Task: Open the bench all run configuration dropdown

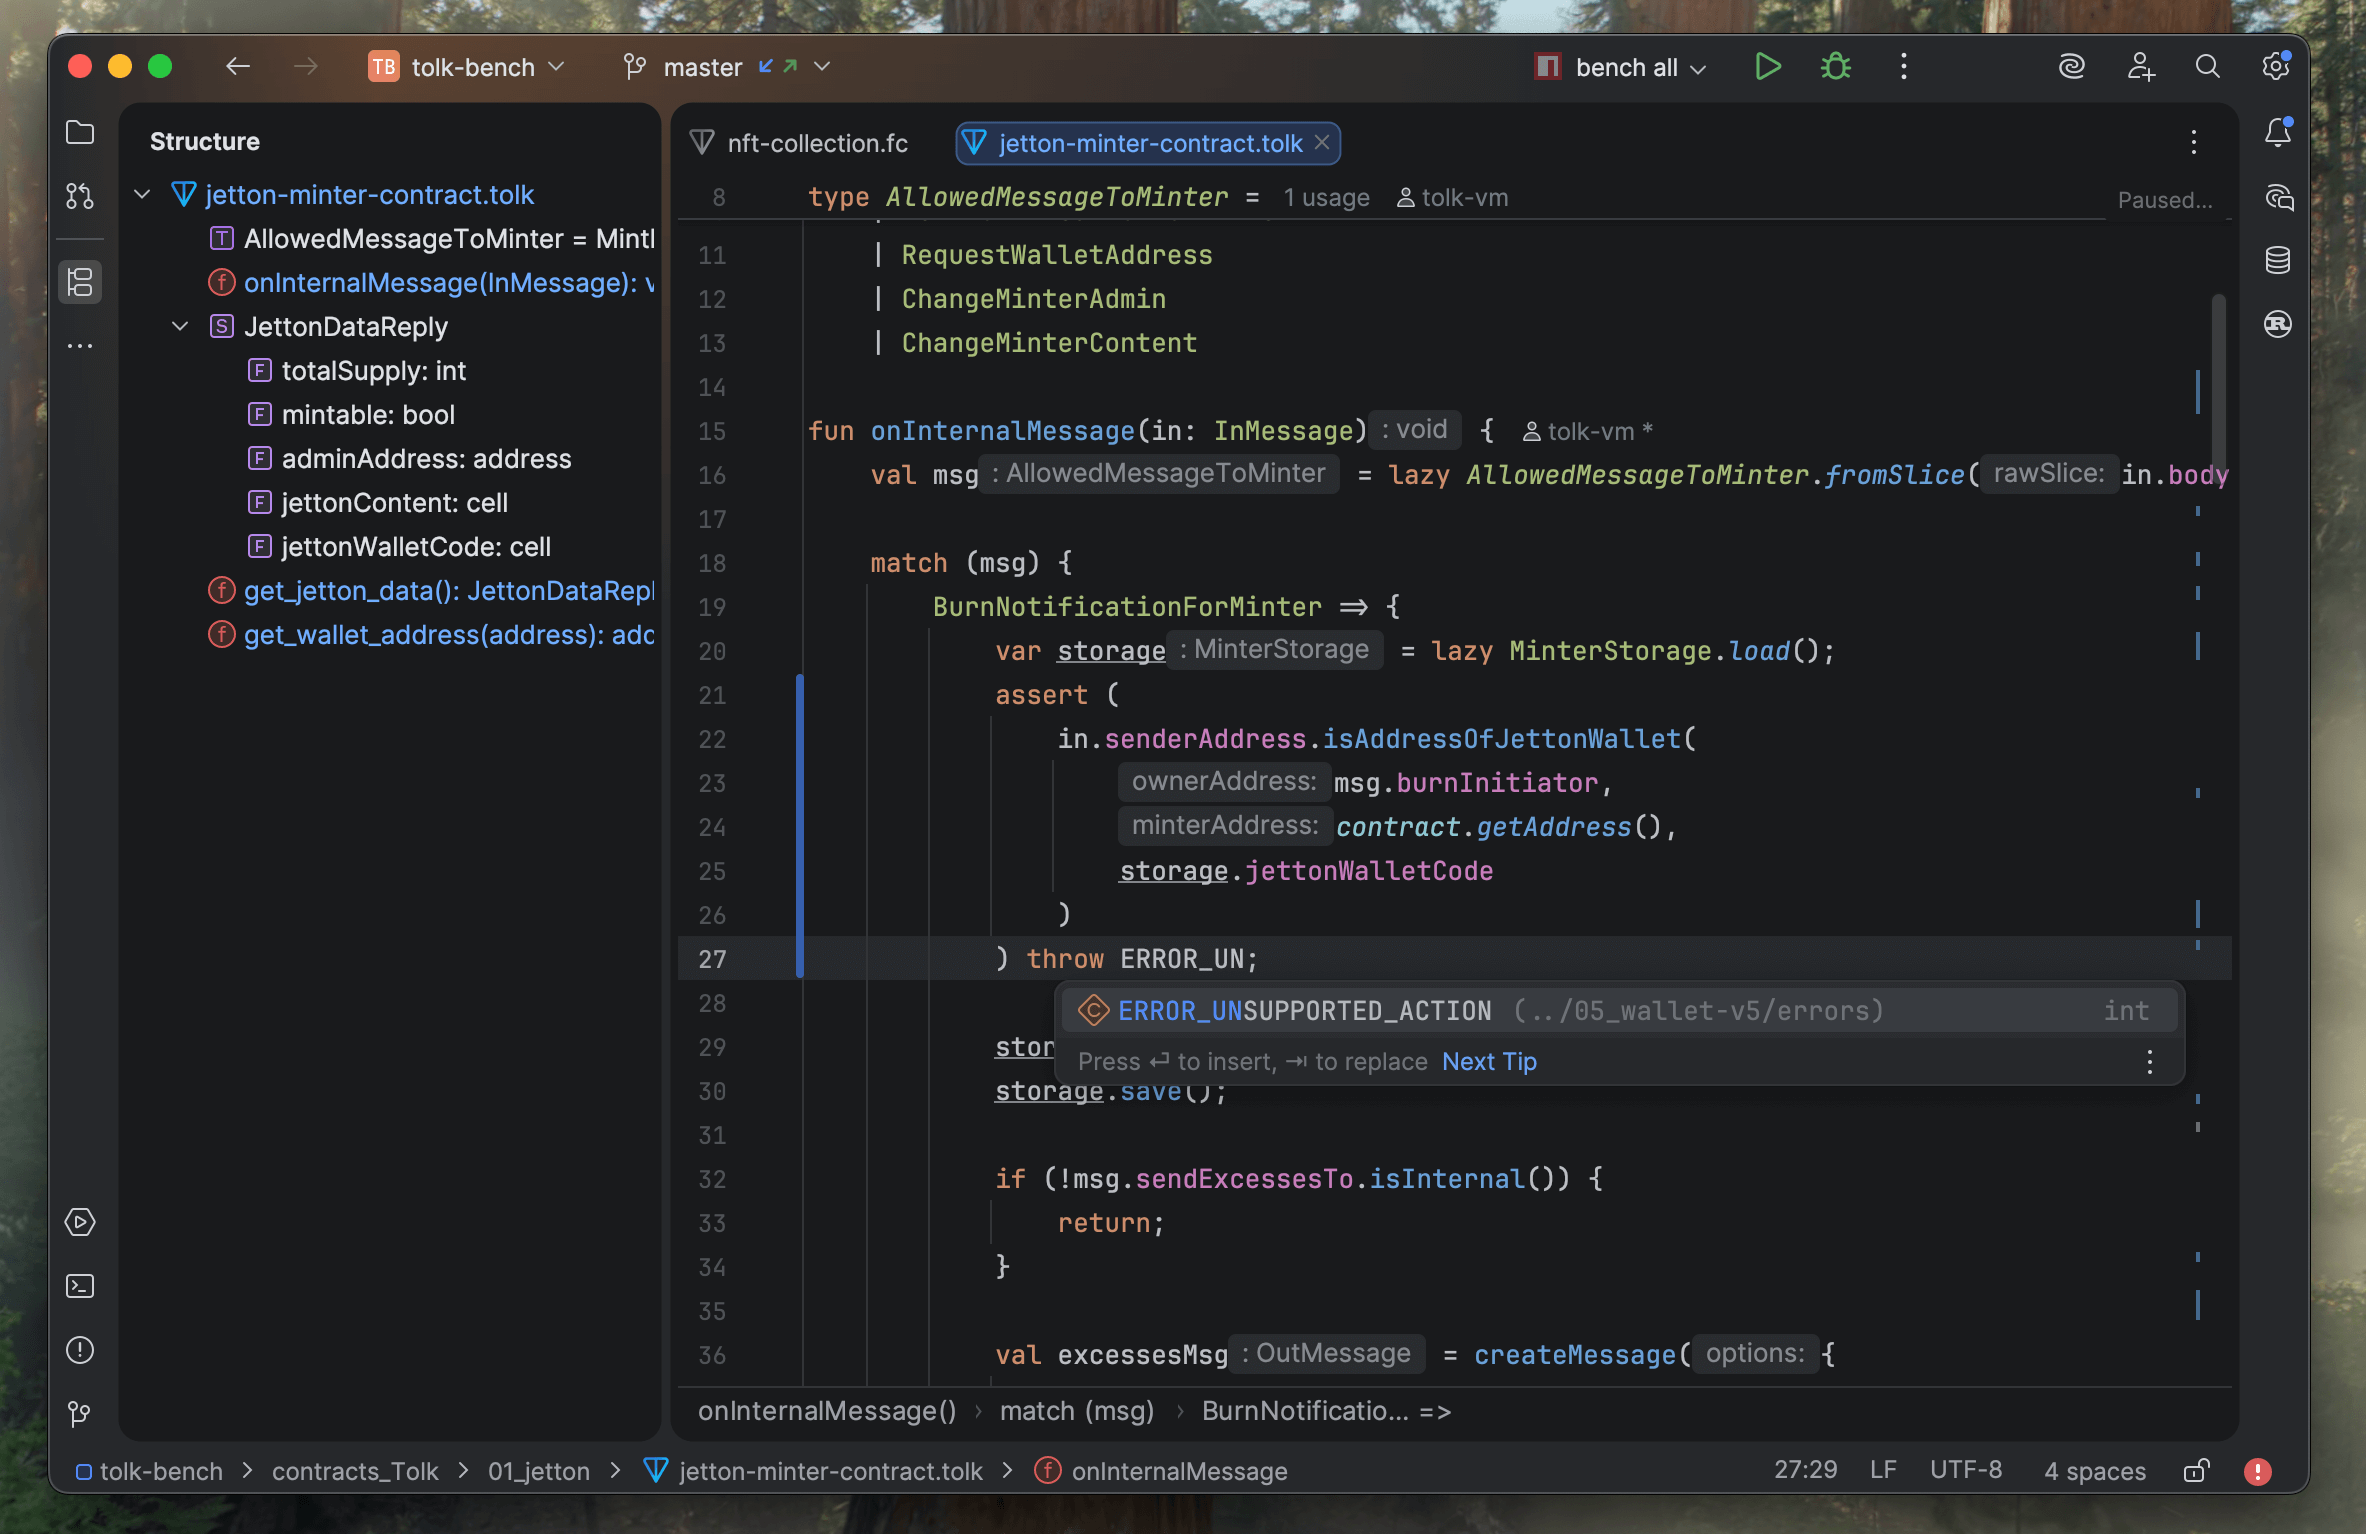Action: (x=1625, y=67)
